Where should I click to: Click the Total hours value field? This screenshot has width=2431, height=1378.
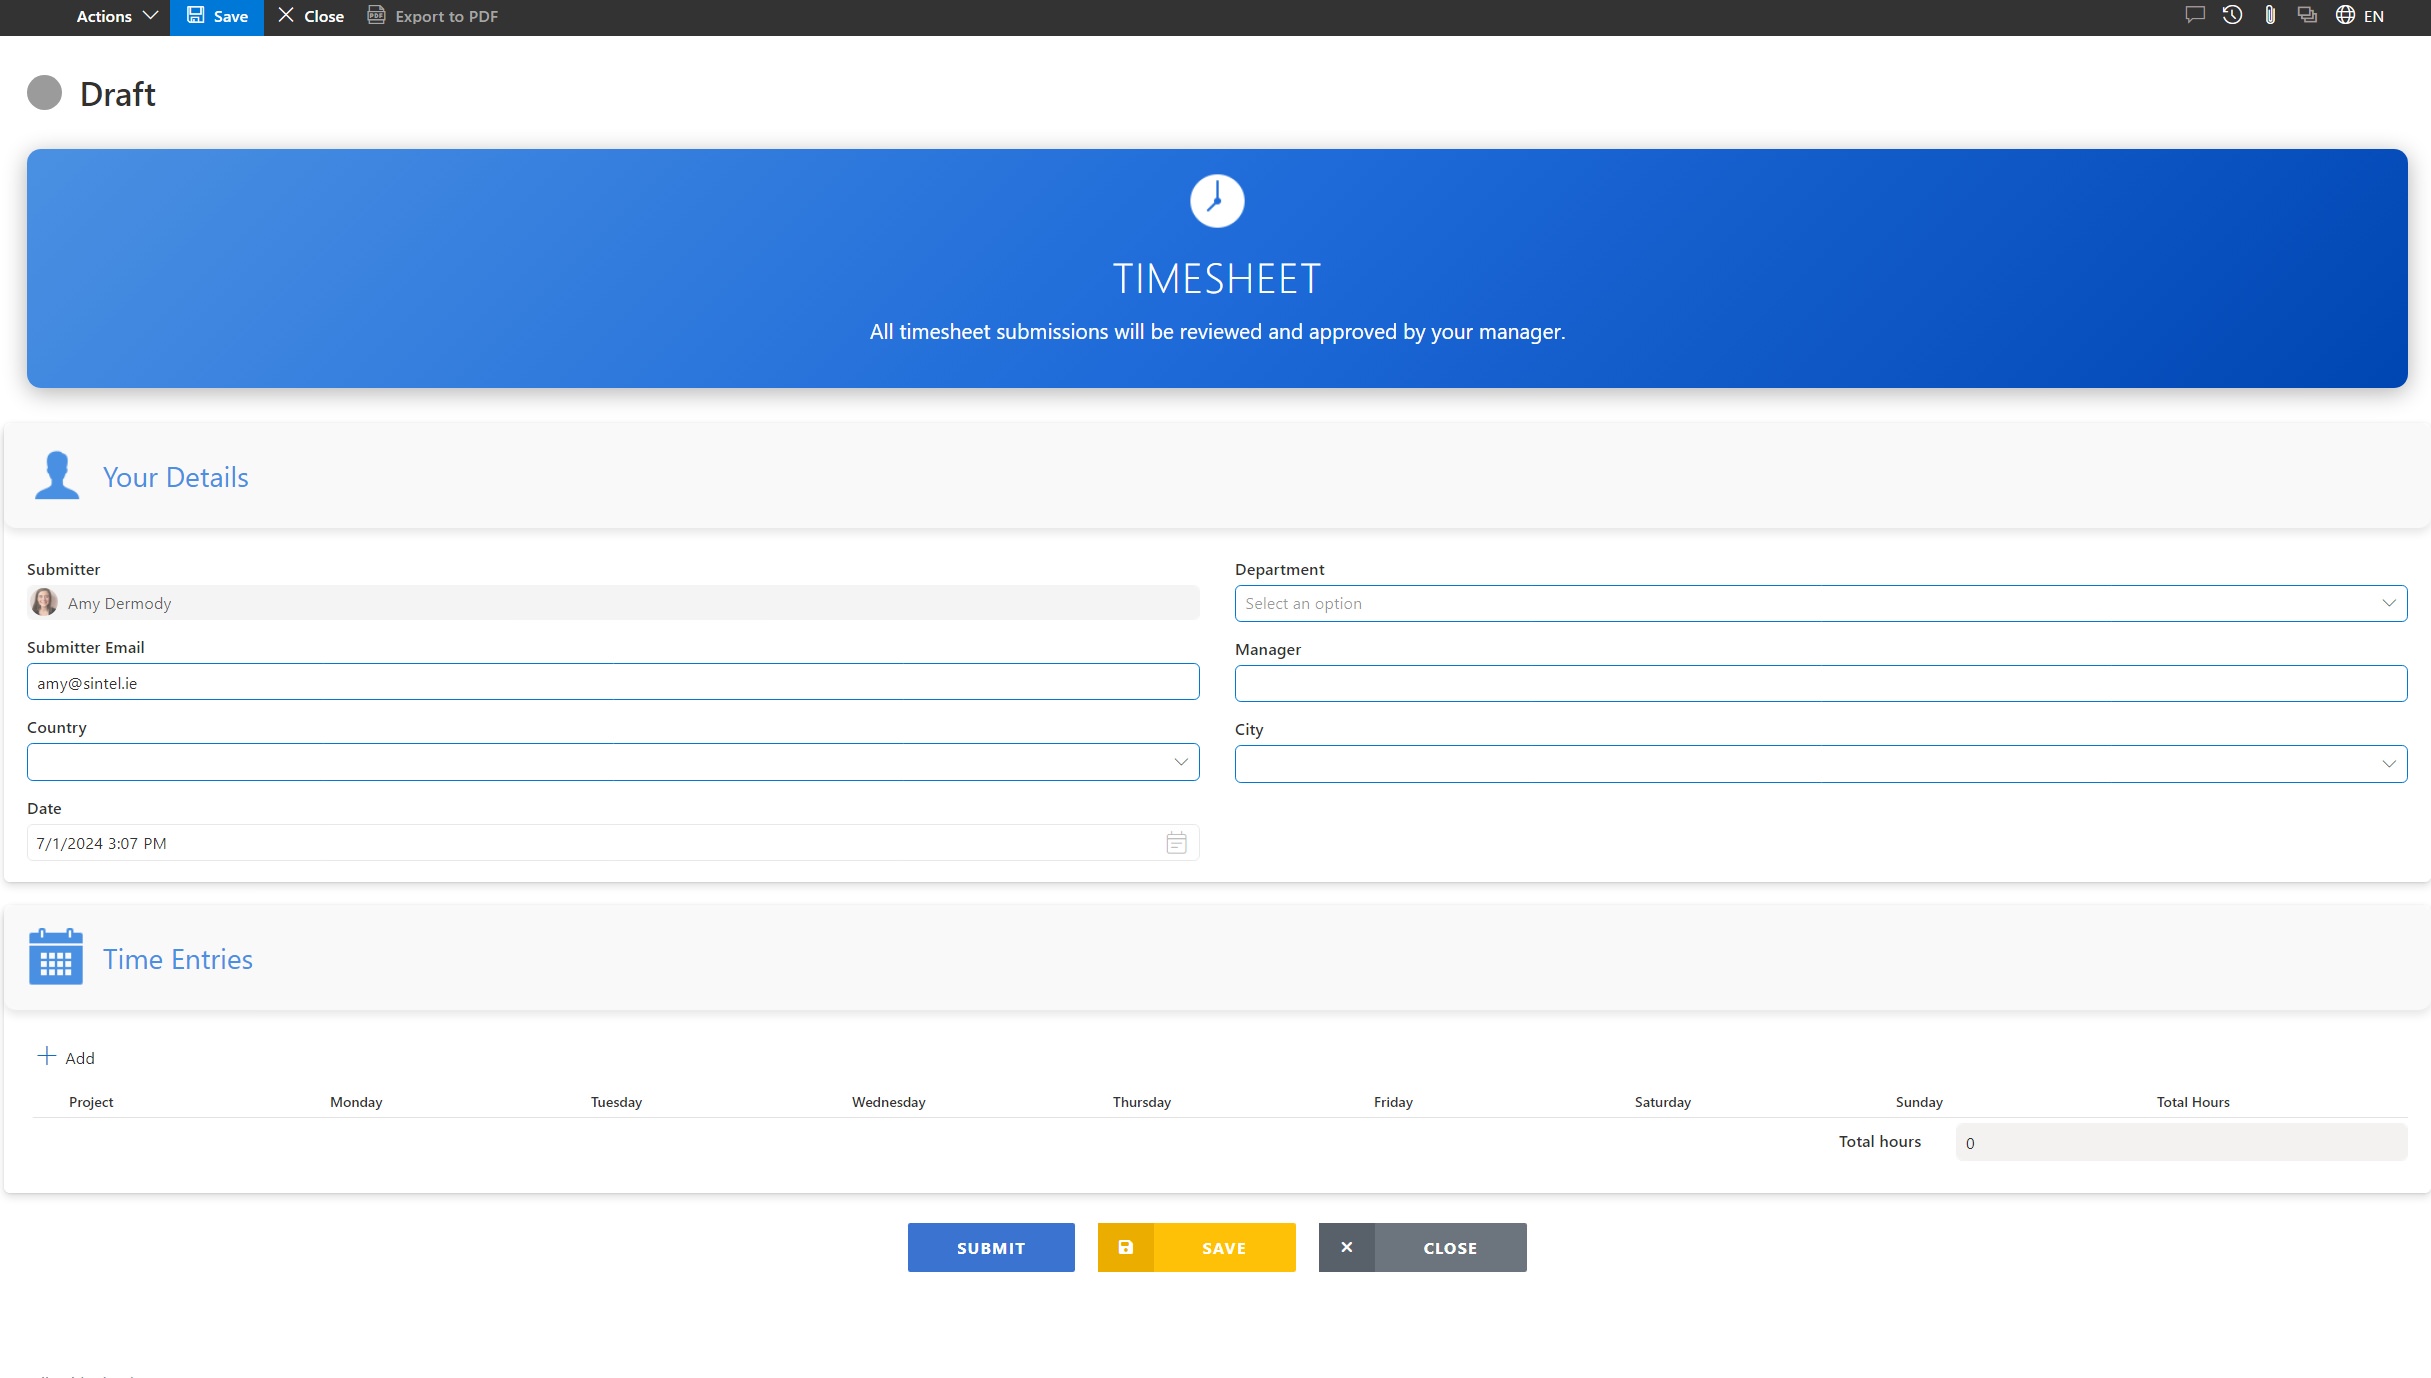coord(2181,1141)
